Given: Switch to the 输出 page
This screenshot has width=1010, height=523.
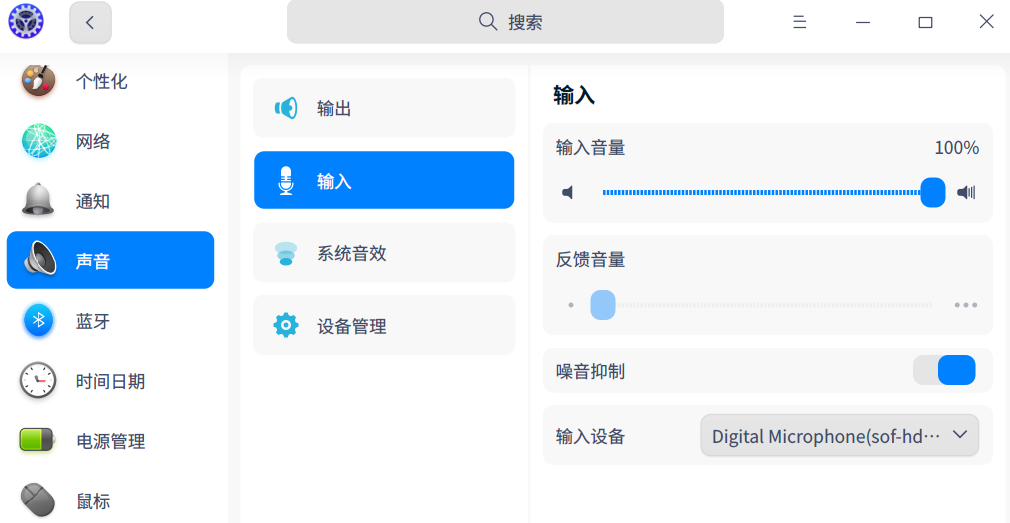Looking at the screenshot, I should (x=385, y=108).
